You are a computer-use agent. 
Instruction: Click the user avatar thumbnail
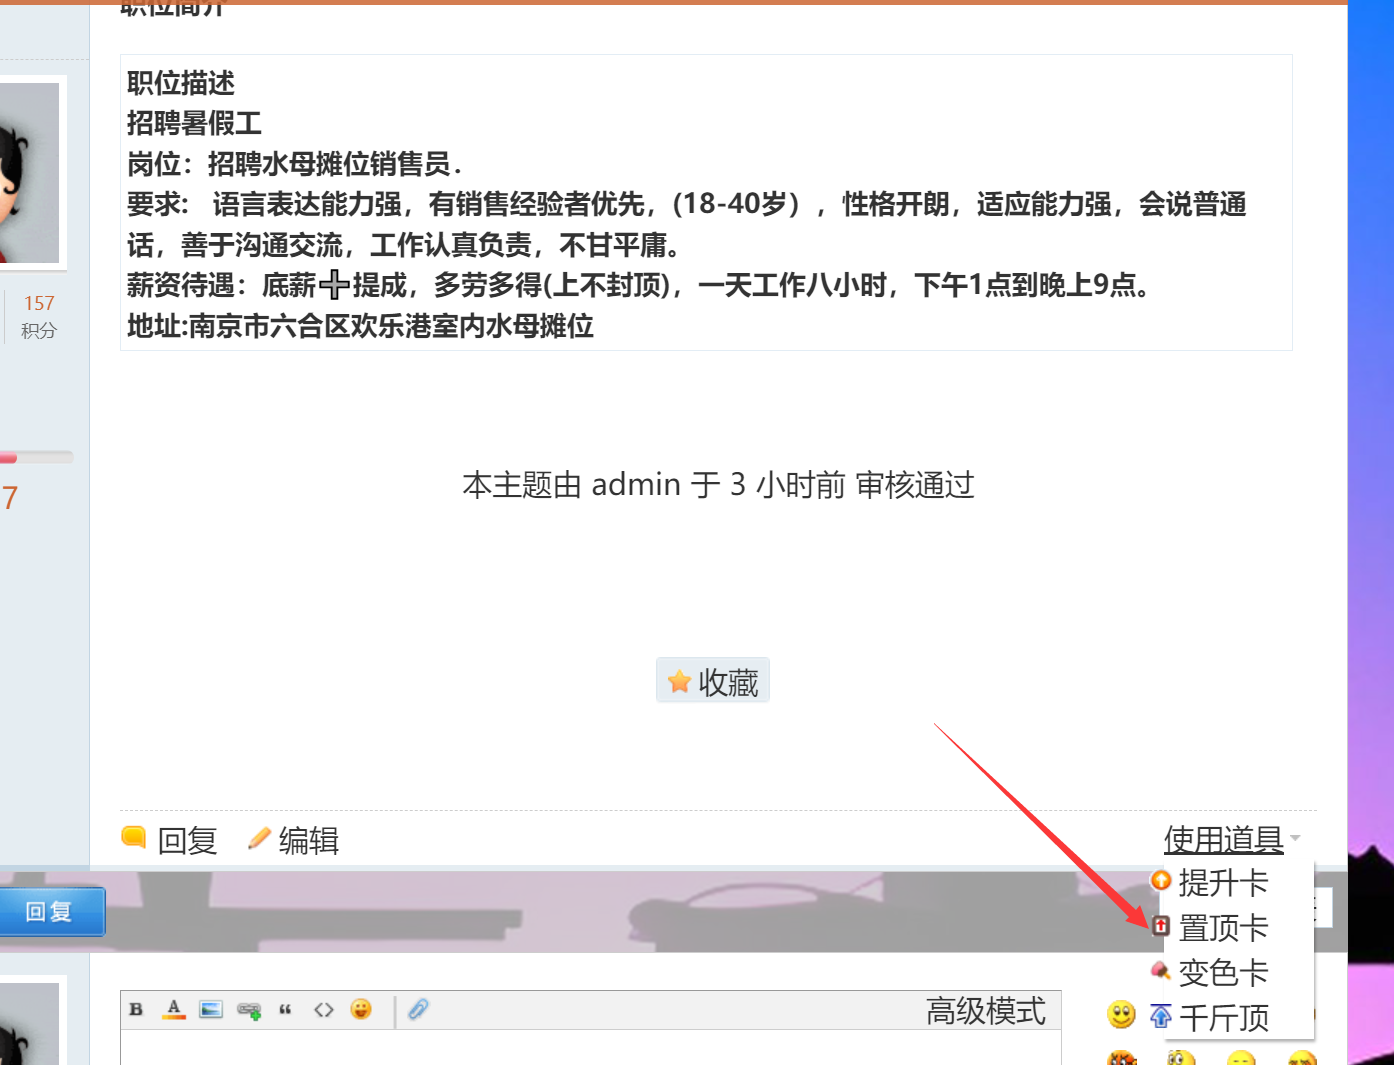tap(30, 172)
